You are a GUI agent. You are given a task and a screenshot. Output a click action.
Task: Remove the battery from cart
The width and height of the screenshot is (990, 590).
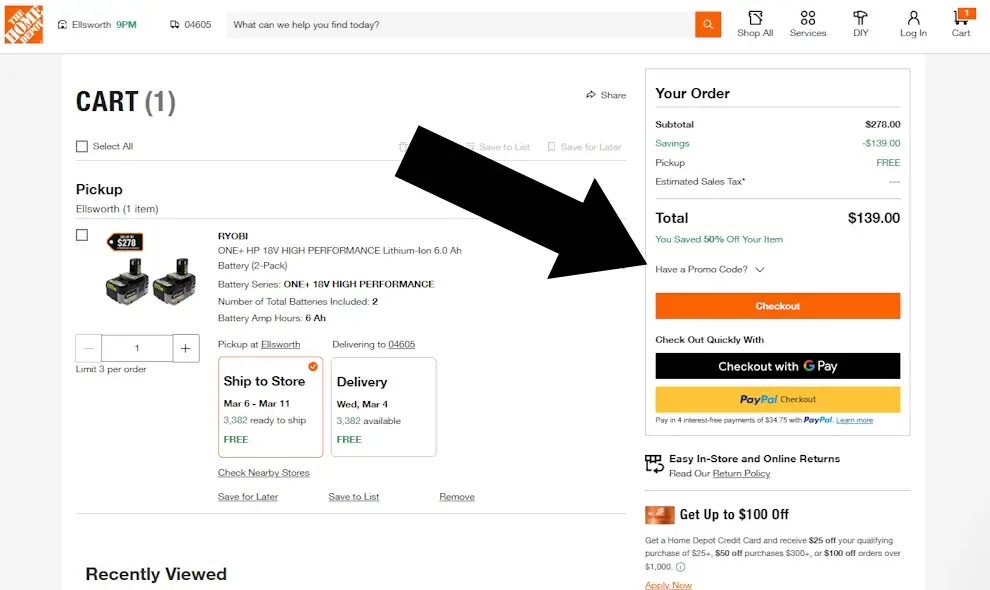[456, 497]
